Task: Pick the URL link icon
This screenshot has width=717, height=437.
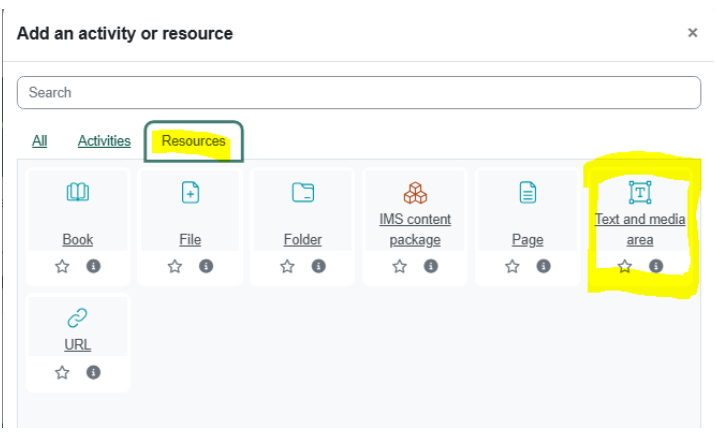Action: coord(77,318)
